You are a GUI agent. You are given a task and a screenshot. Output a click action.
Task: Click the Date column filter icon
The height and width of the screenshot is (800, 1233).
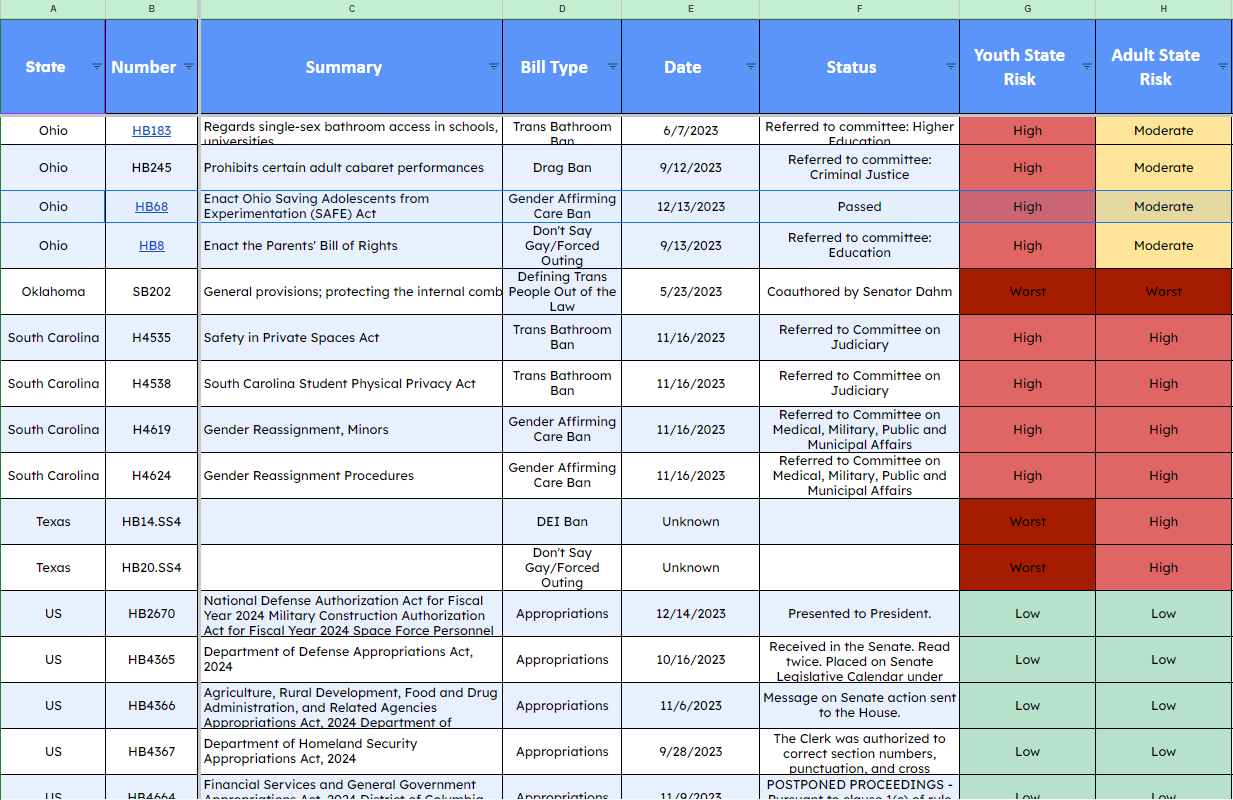pyautogui.click(x=750, y=67)
